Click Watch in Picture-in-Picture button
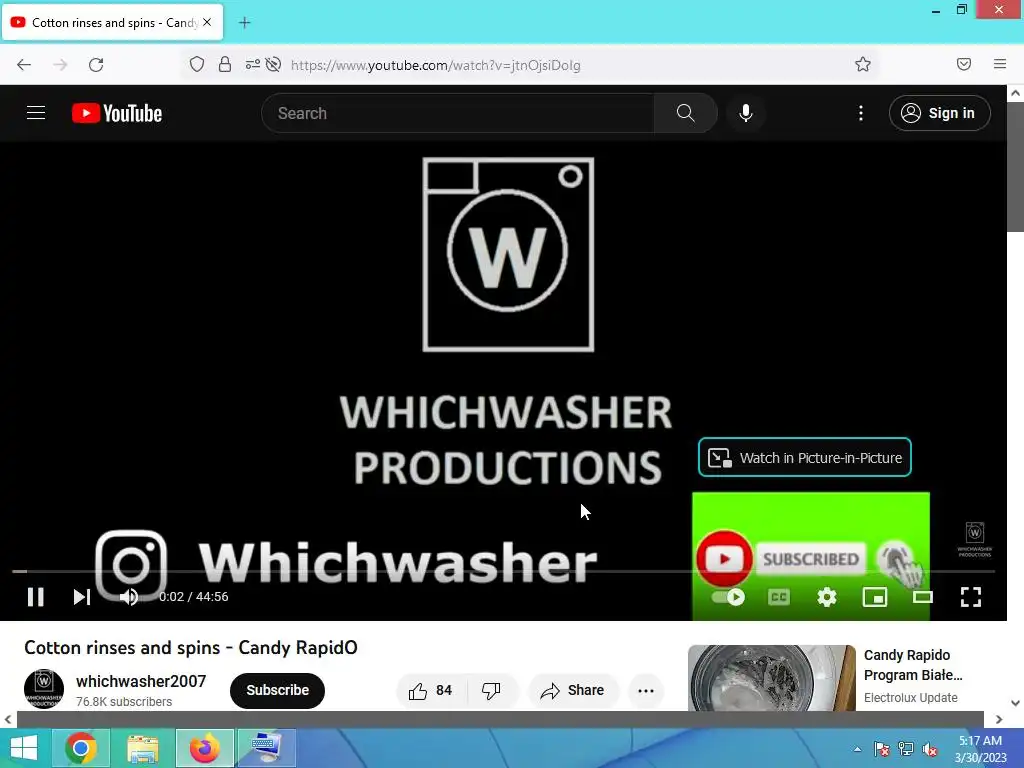 pos(805,457)
